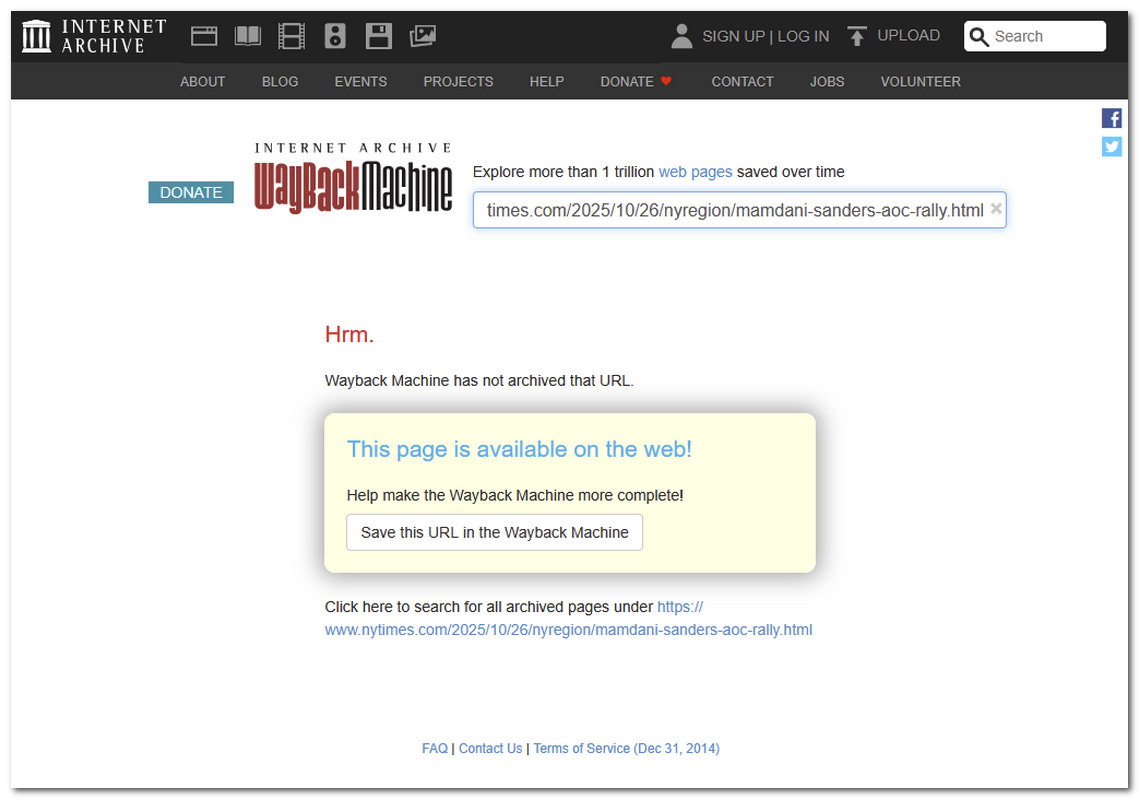Screen dimensions: 1140x800
Task: Open the Images icon
Action: point(422,36)
